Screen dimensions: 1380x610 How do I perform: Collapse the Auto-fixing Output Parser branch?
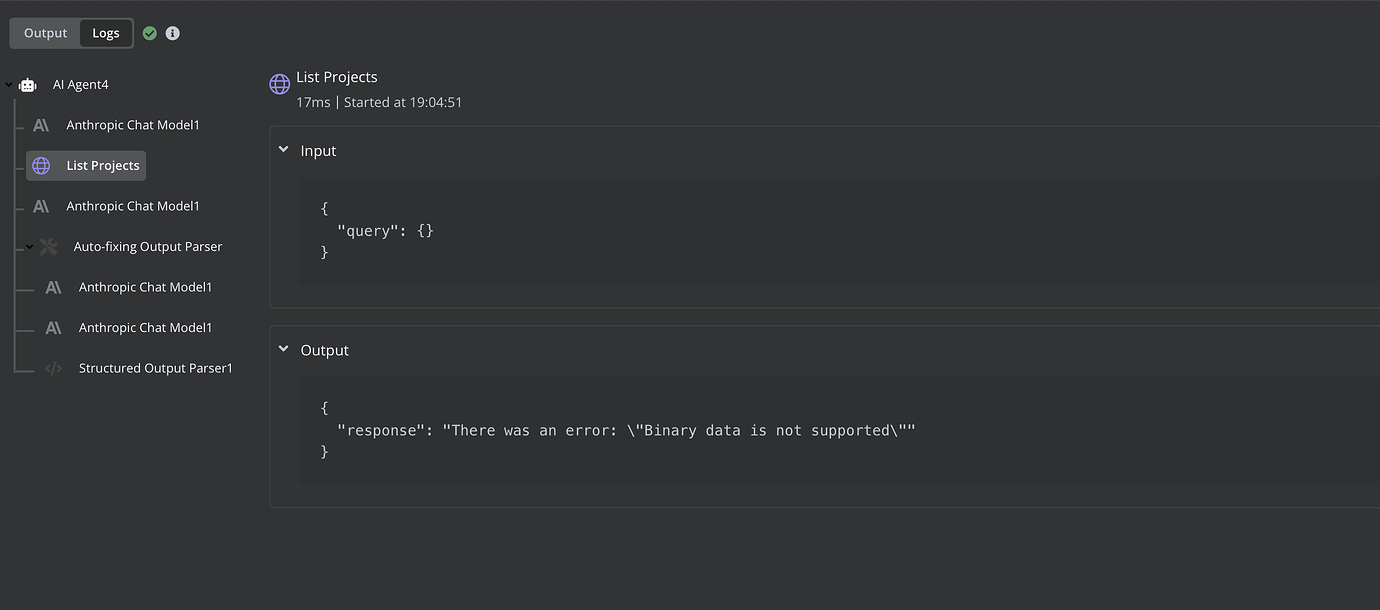click(28, 246)
